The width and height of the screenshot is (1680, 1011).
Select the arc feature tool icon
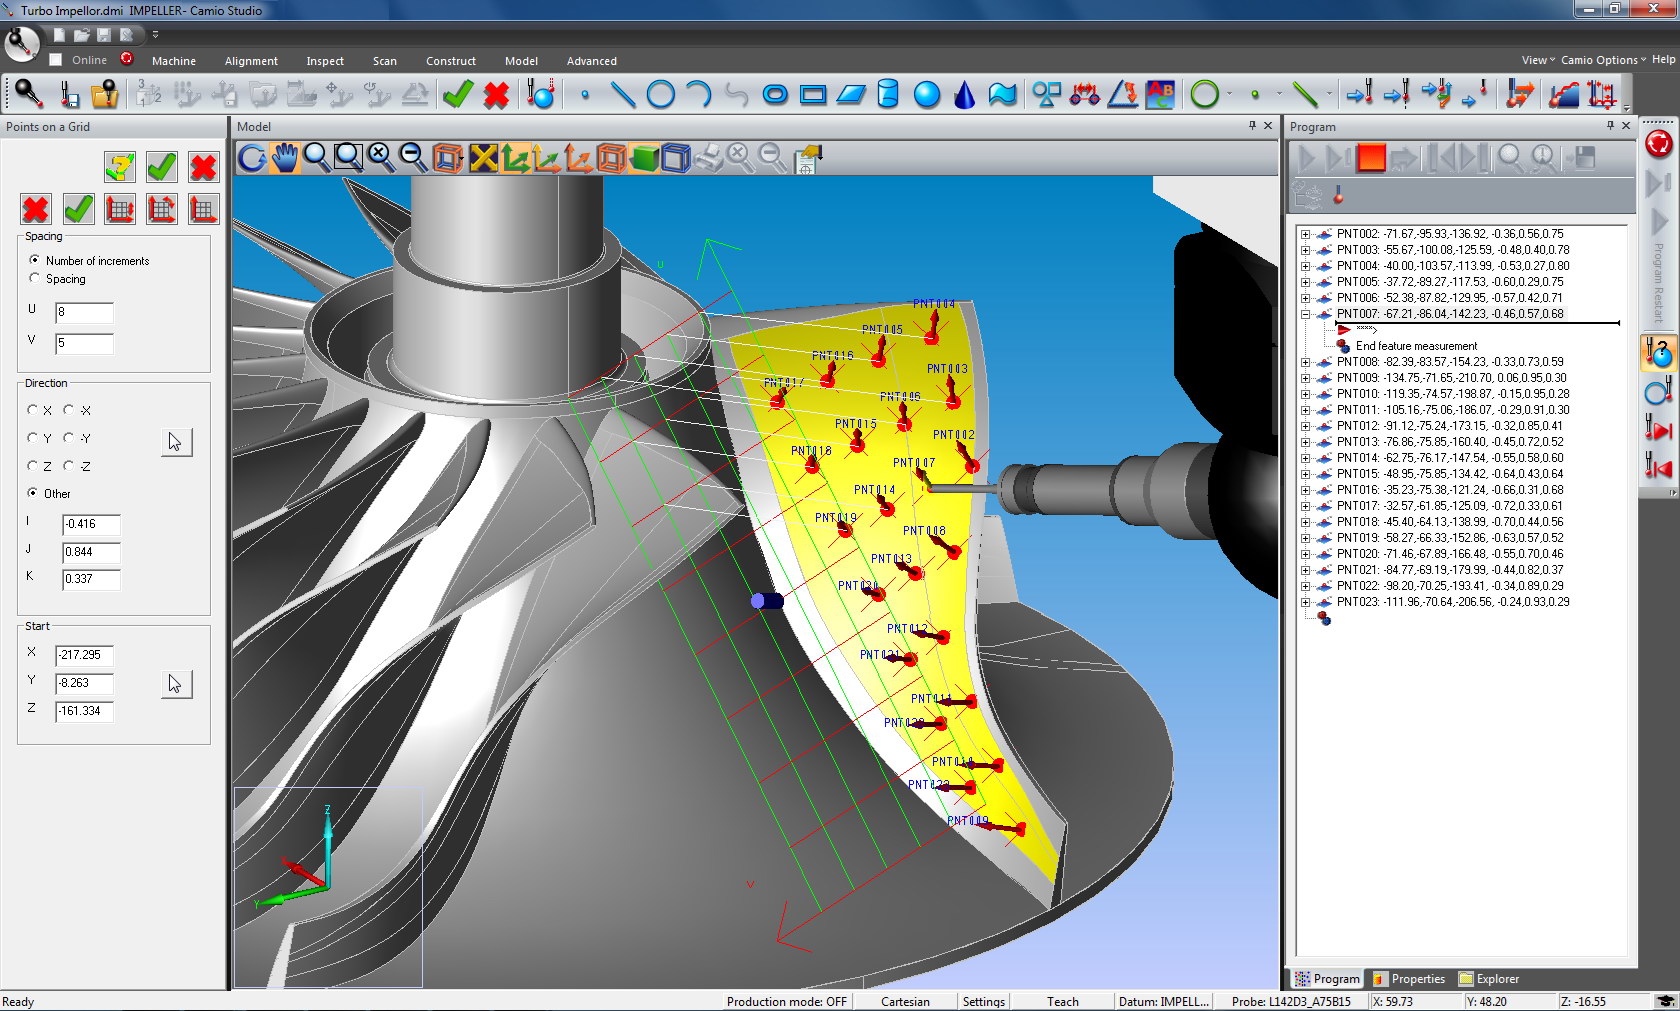[x=698, y=95]
